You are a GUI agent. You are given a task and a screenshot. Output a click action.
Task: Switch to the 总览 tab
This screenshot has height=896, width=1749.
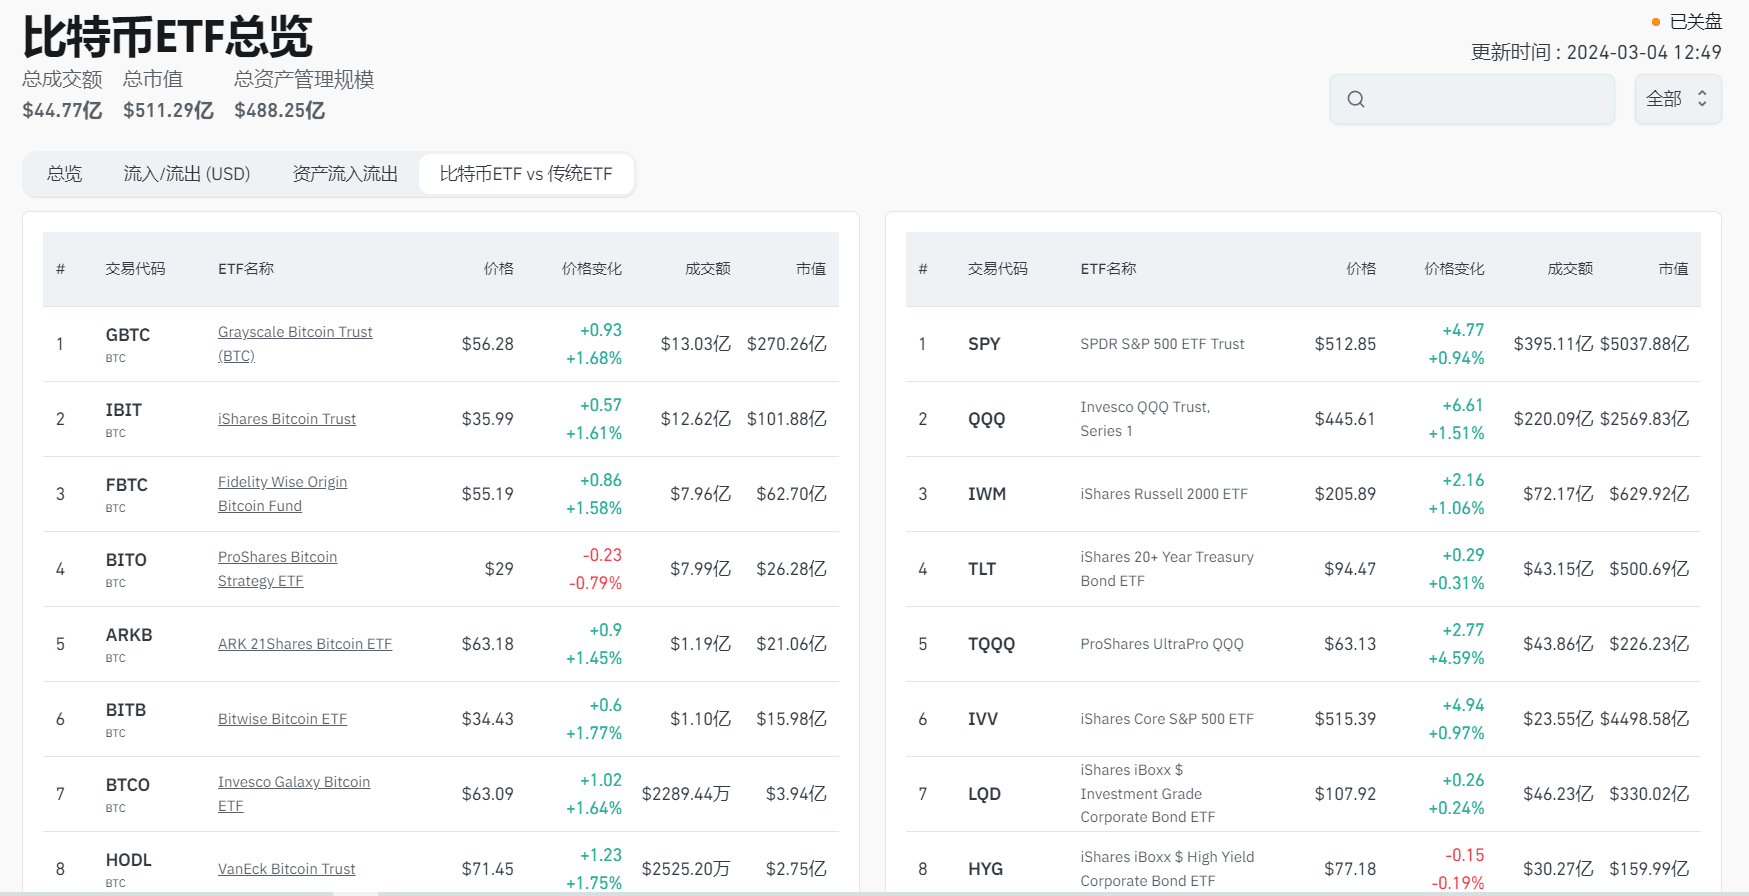(x=65, y=174)
